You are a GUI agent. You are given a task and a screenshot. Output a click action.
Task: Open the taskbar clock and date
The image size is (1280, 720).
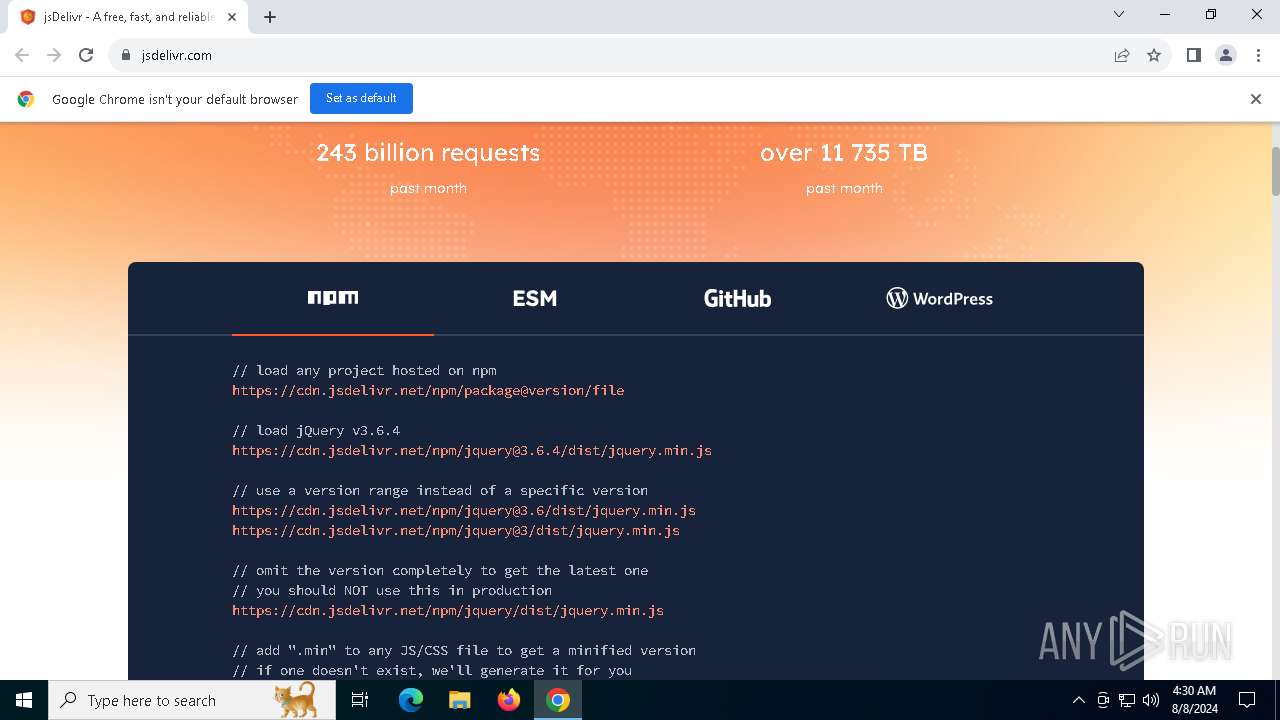1194,700
